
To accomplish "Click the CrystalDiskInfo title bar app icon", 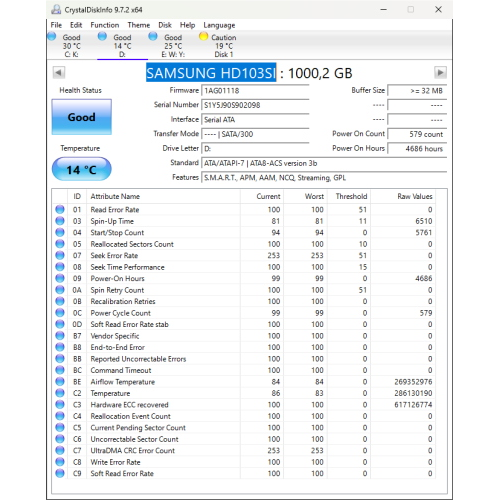I will (56, 9).
